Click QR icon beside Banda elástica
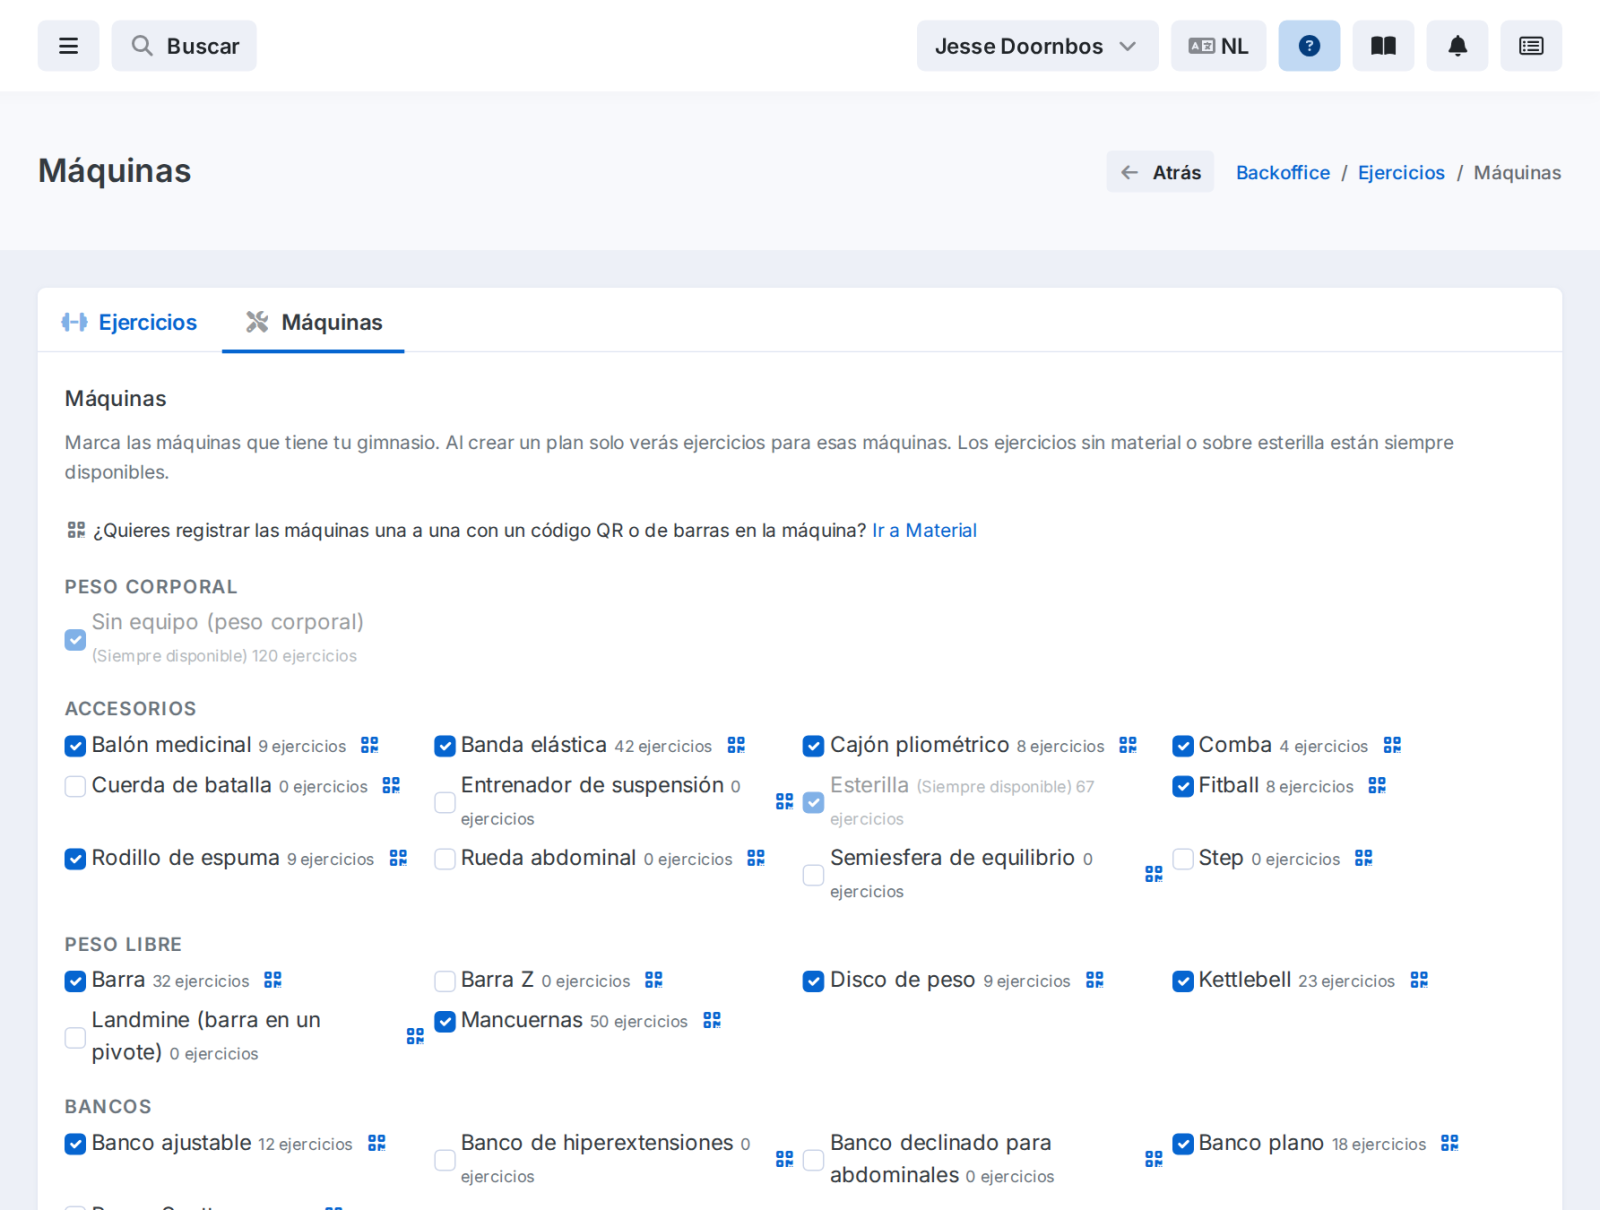 pos(736,745)
